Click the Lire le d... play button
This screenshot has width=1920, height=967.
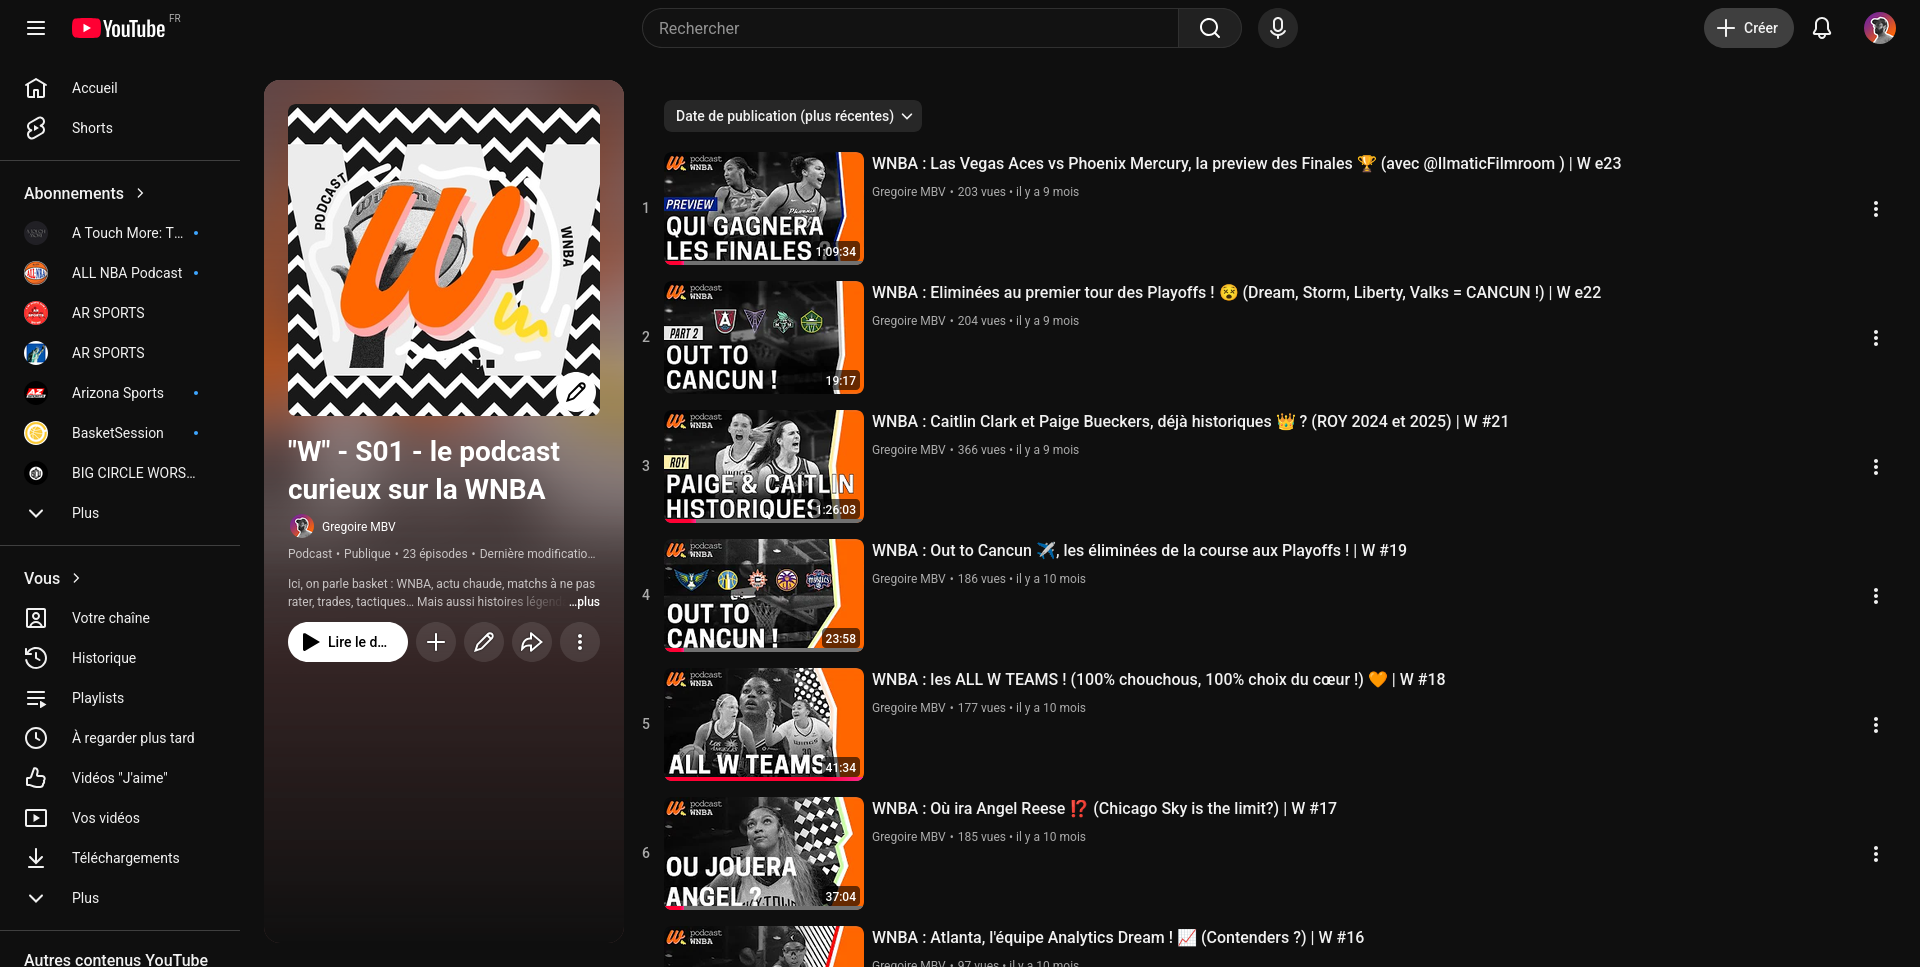[348, 642]
